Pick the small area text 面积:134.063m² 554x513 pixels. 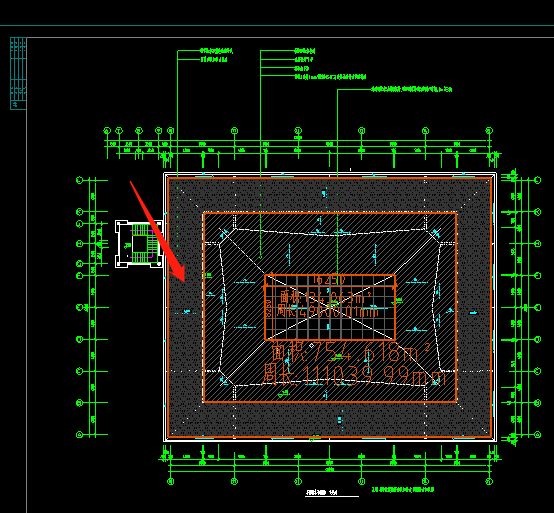coord(325,298)
